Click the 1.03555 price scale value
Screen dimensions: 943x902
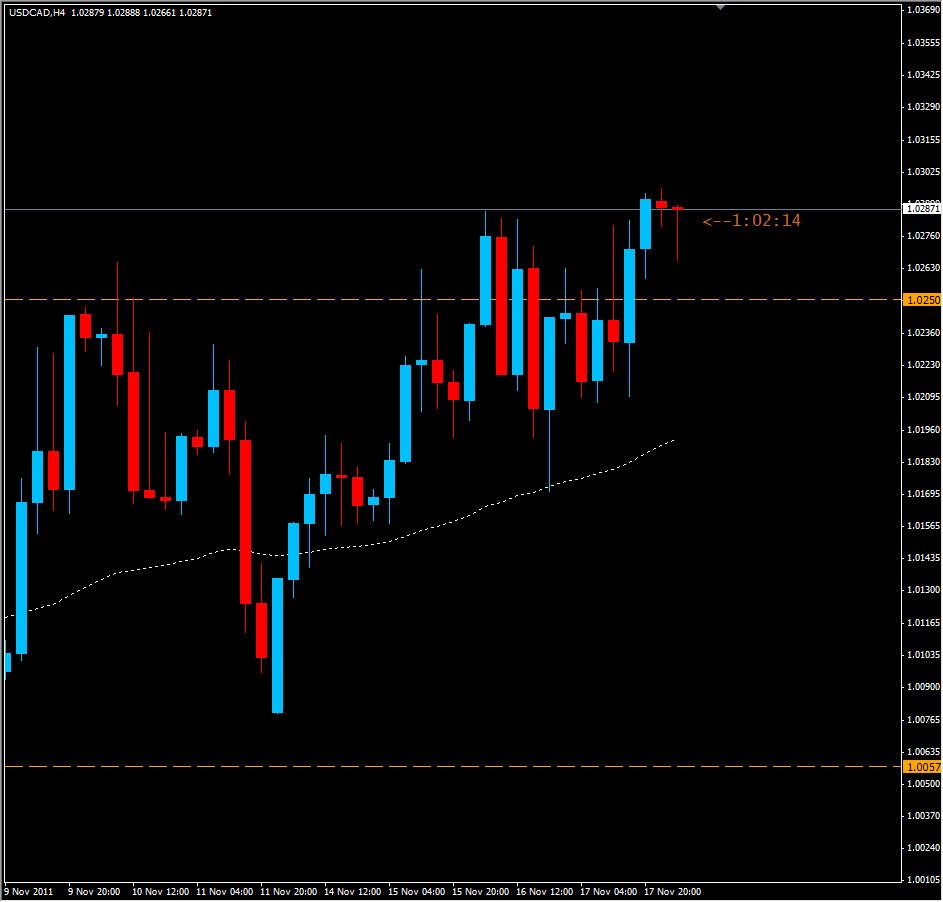point(923,43)
